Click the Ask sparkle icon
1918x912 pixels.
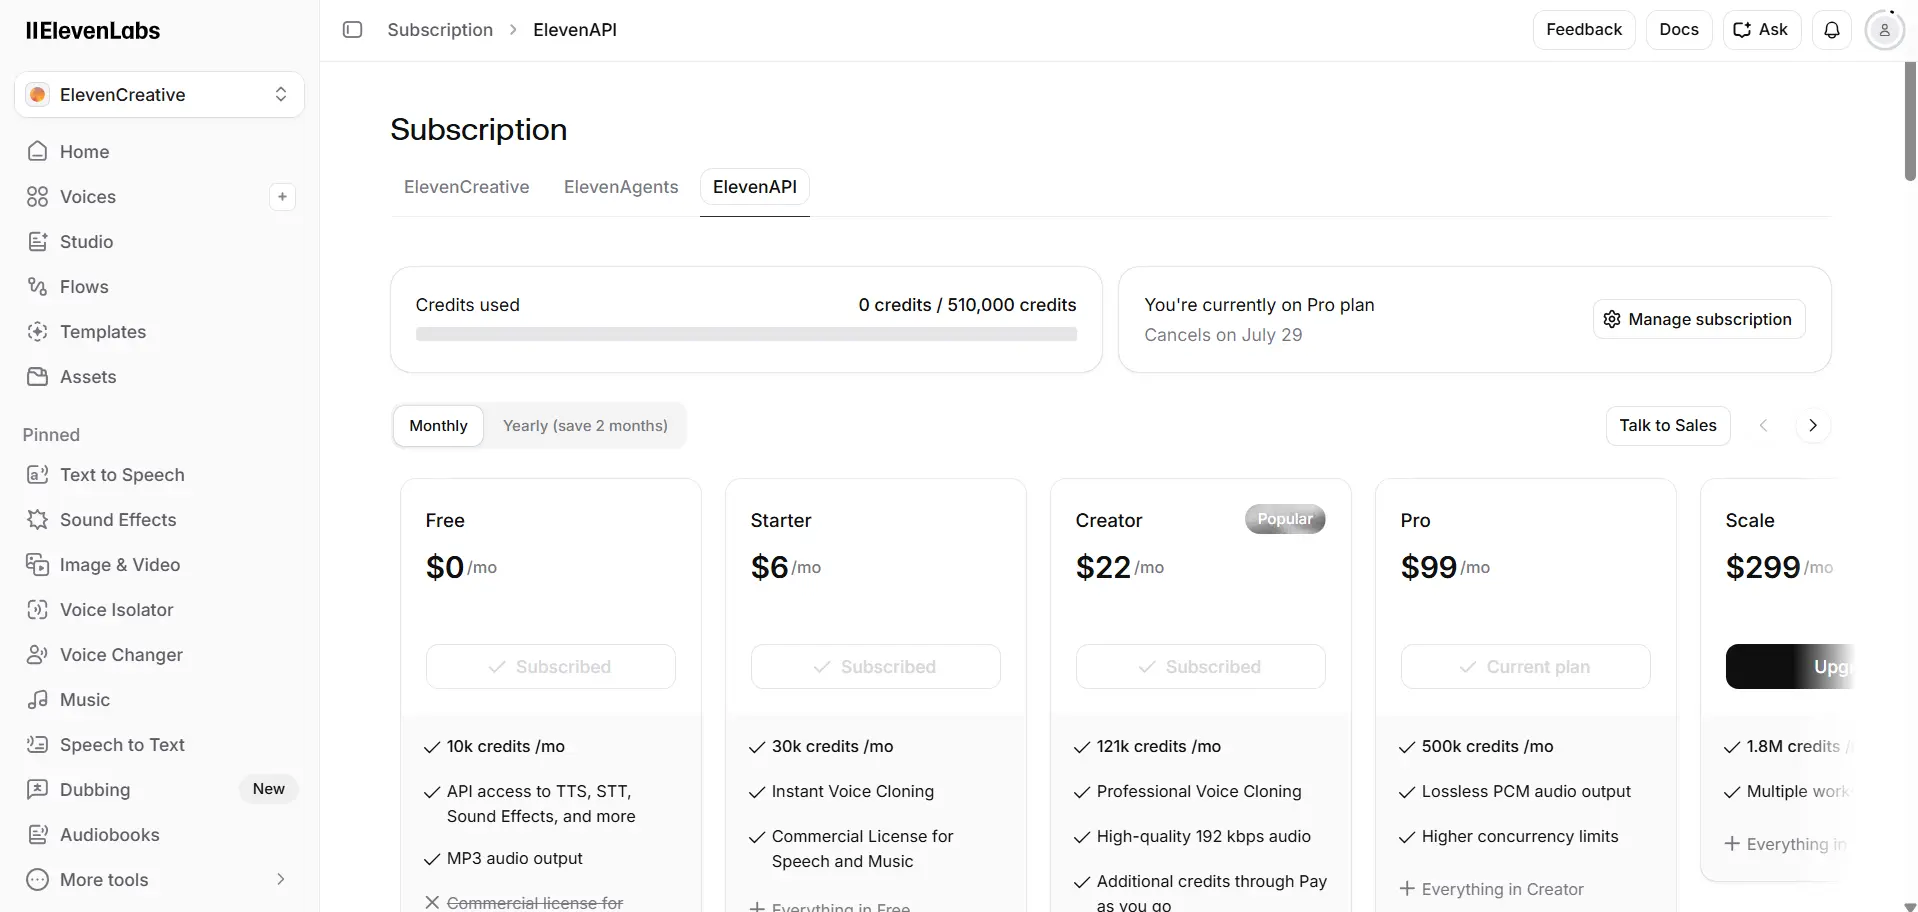point(1742,30)
